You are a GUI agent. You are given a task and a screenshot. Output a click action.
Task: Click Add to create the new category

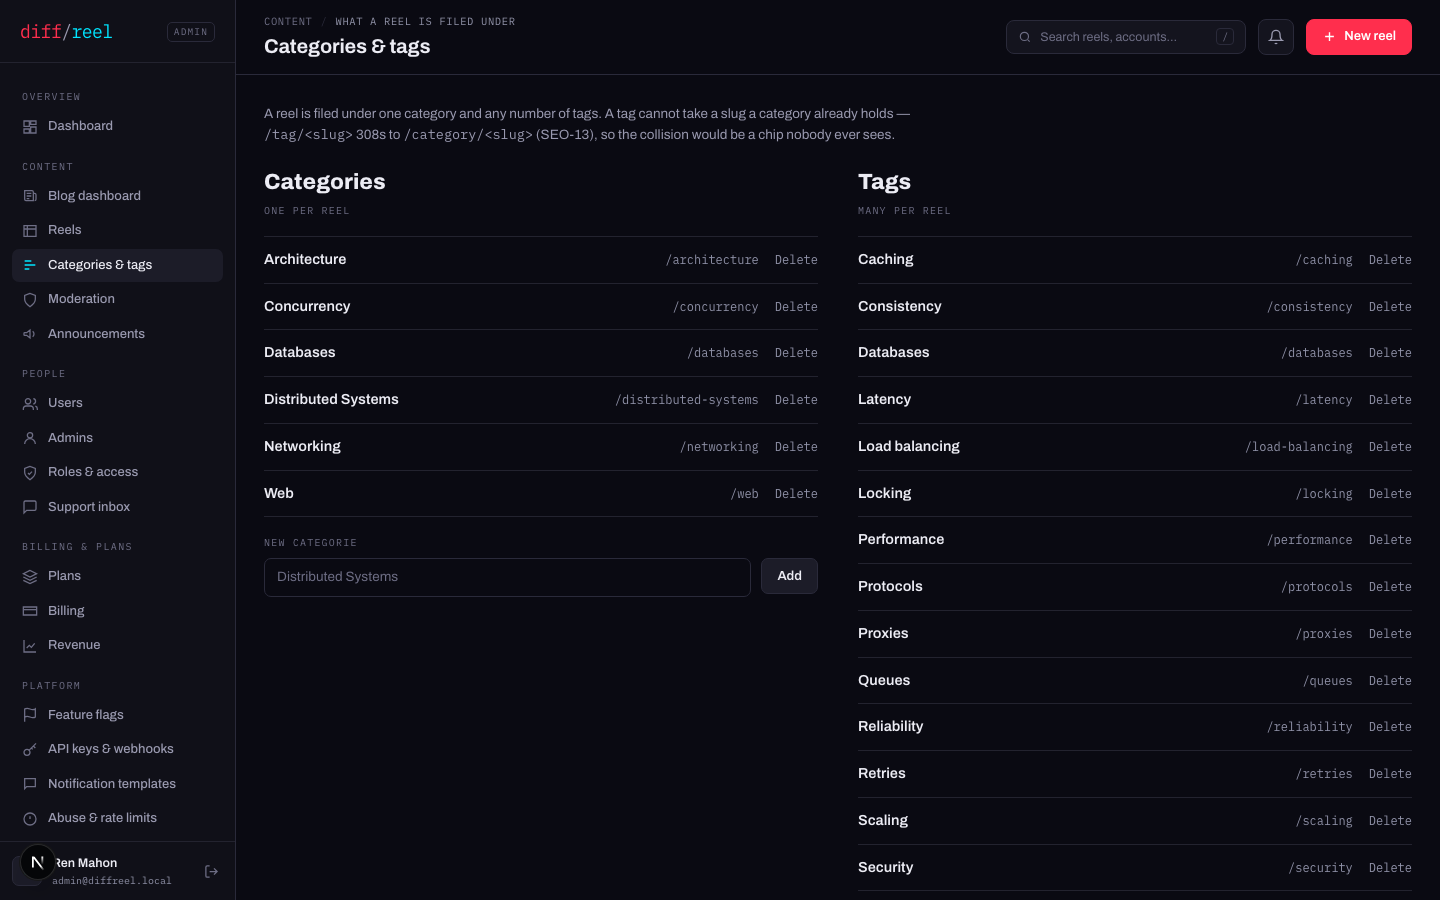[x=789, y=576]
